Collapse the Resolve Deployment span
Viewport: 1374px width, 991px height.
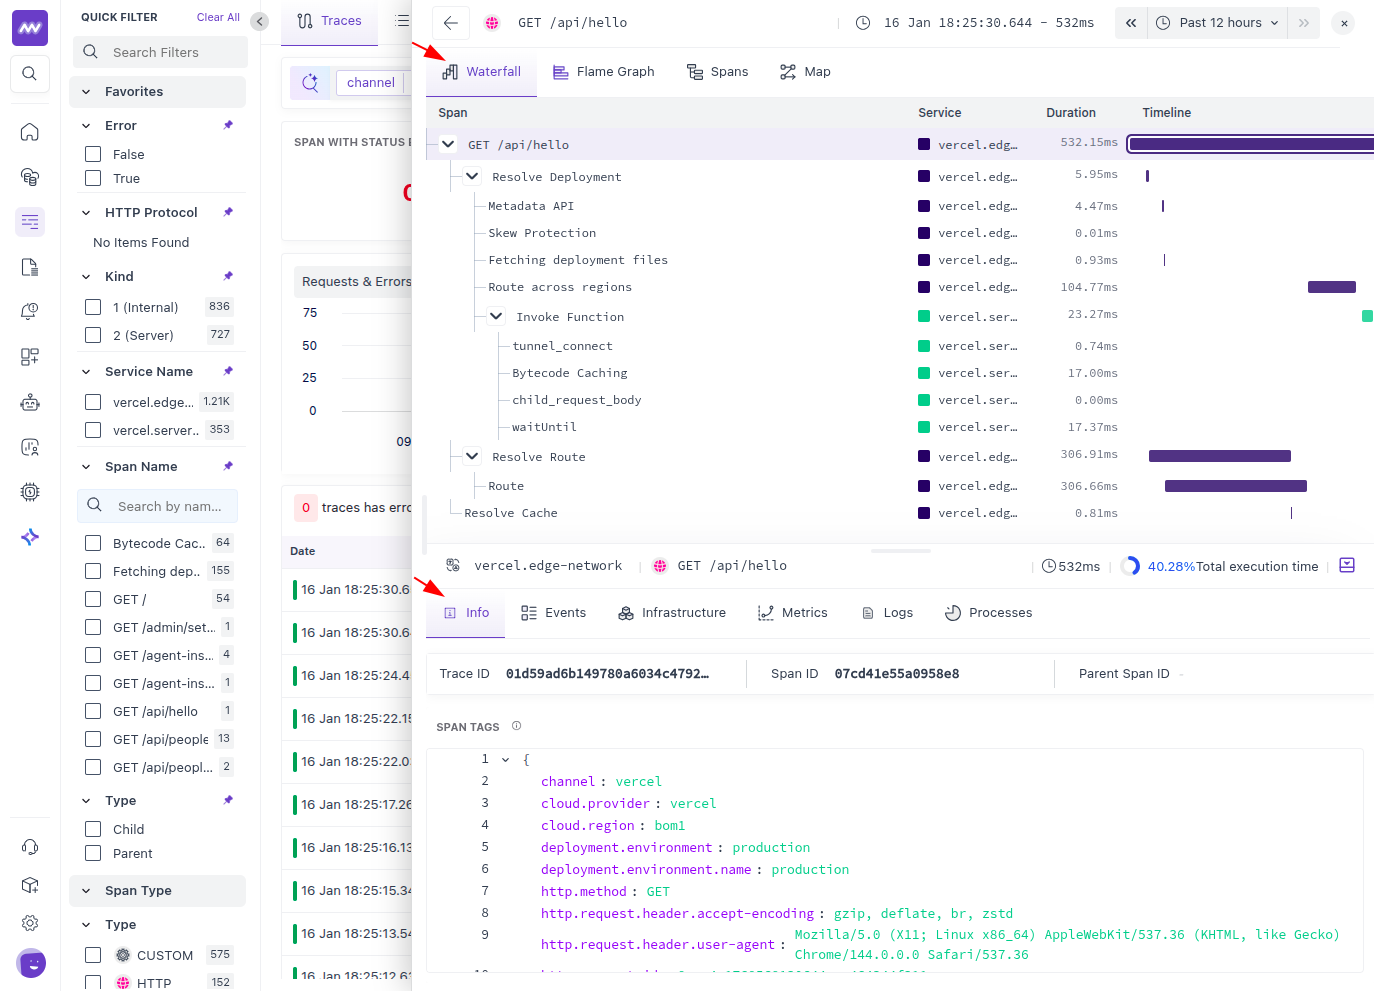(472, 176)
